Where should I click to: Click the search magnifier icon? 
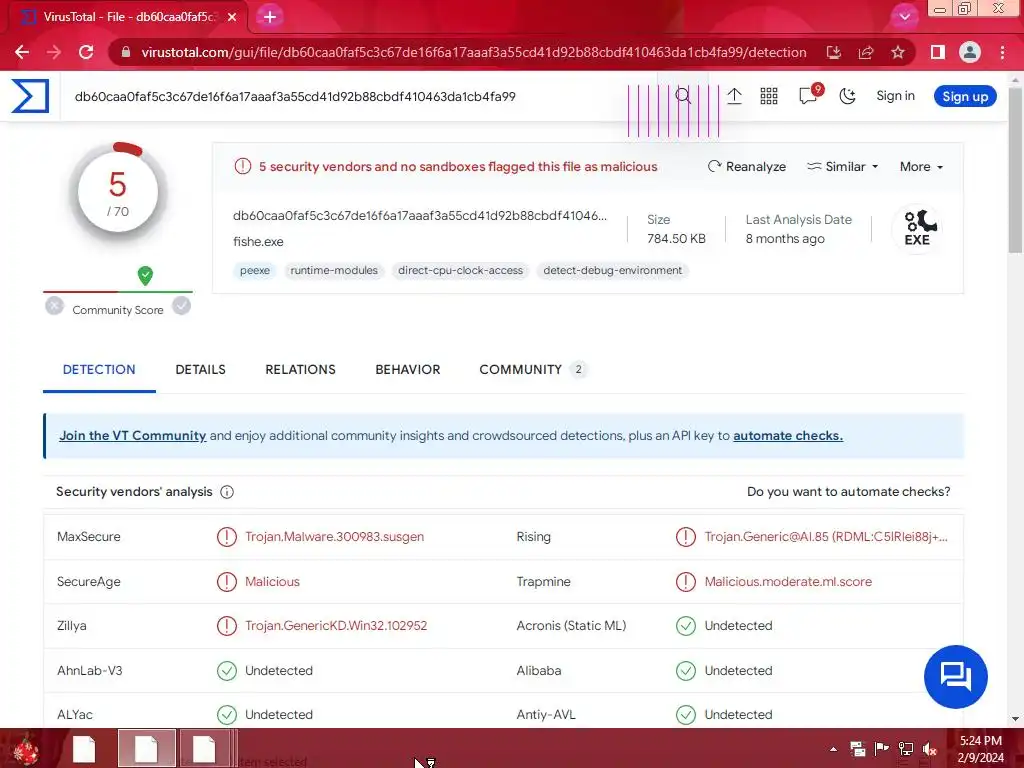tap(683, 96)
